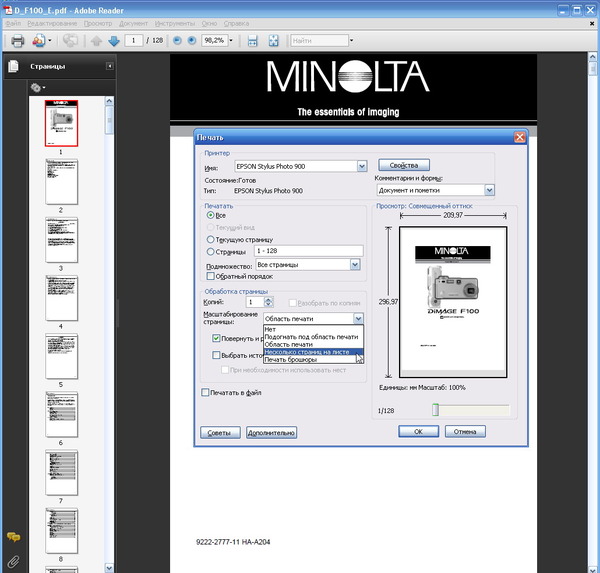Confirm printing with OK button

coord(418,431)
